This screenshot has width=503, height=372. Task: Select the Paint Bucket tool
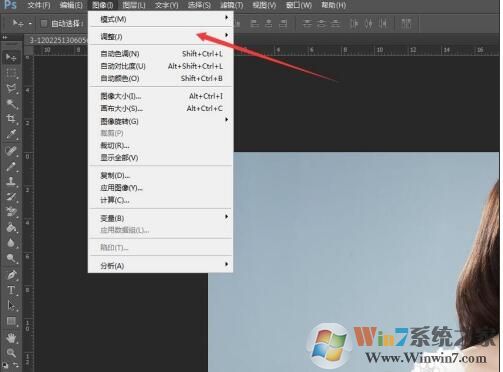pos(11,228)
